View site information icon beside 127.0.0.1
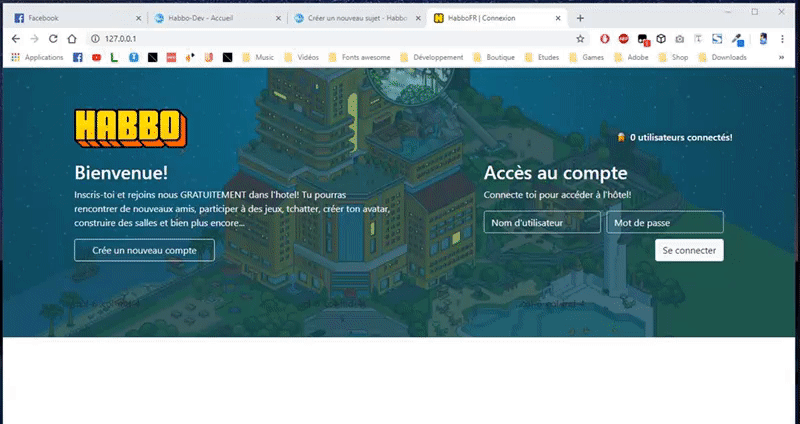800x424 pixels. tap(95, 39)
